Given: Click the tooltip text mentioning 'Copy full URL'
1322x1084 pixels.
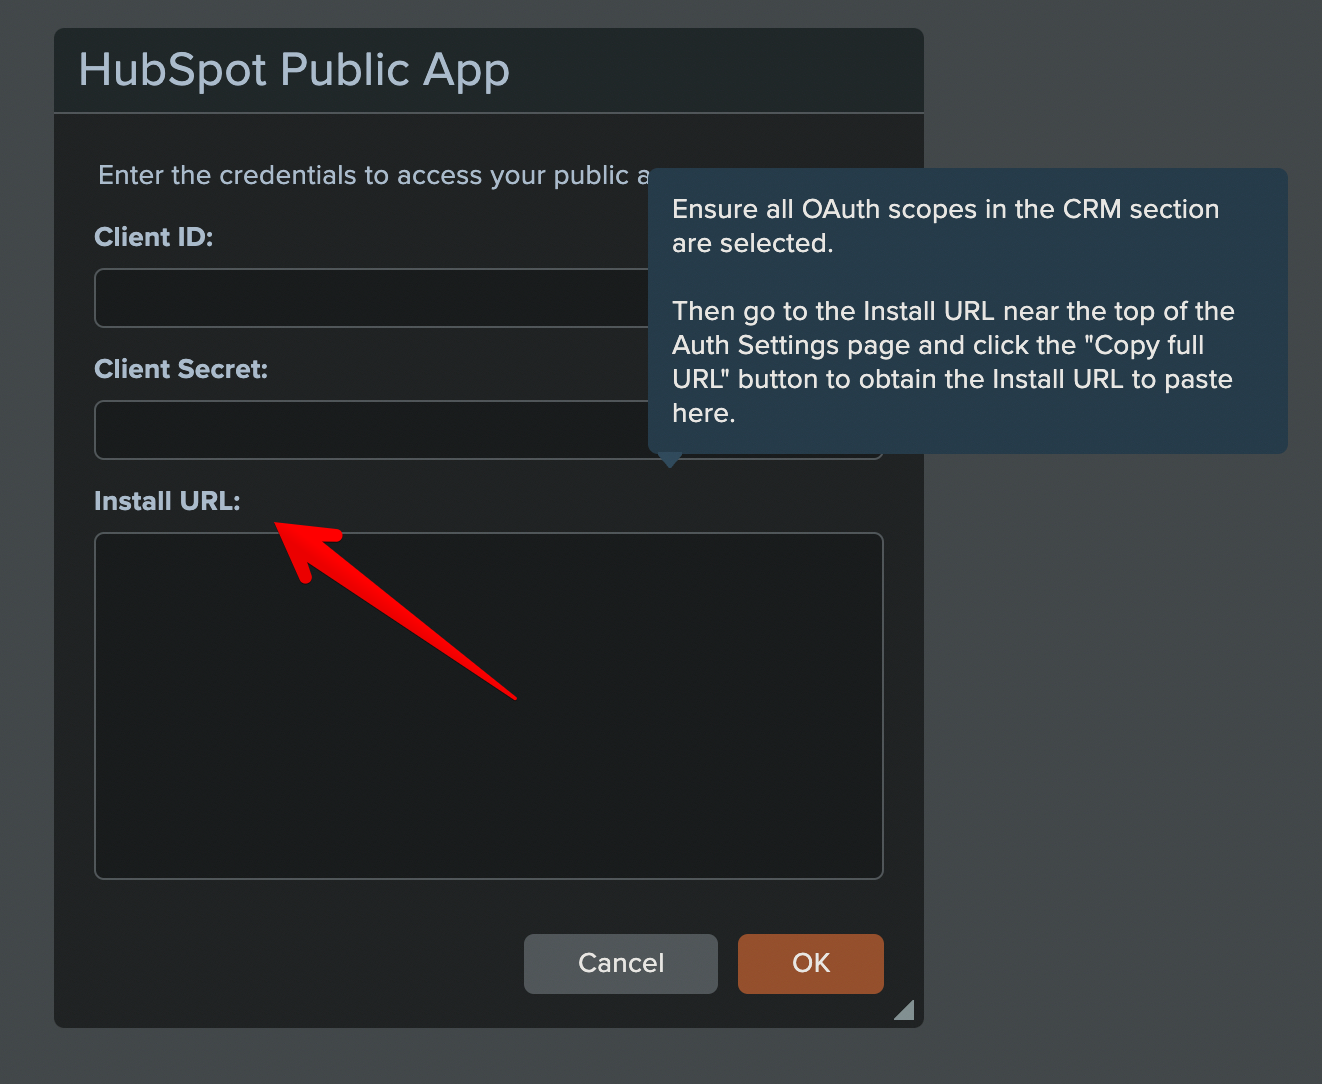Looking at the screenshot, I should tap(953, 362).
